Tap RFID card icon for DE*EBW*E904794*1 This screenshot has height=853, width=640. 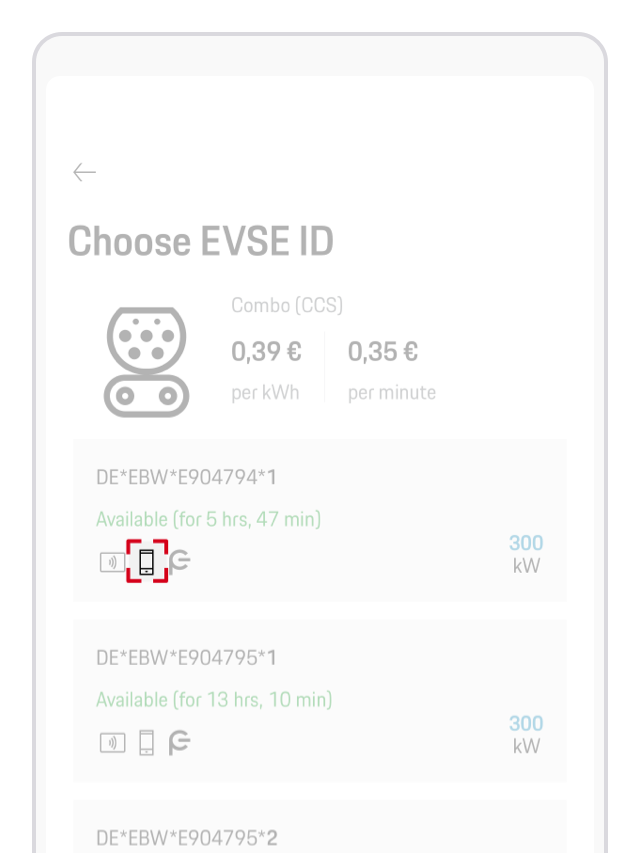coord(112,562)
